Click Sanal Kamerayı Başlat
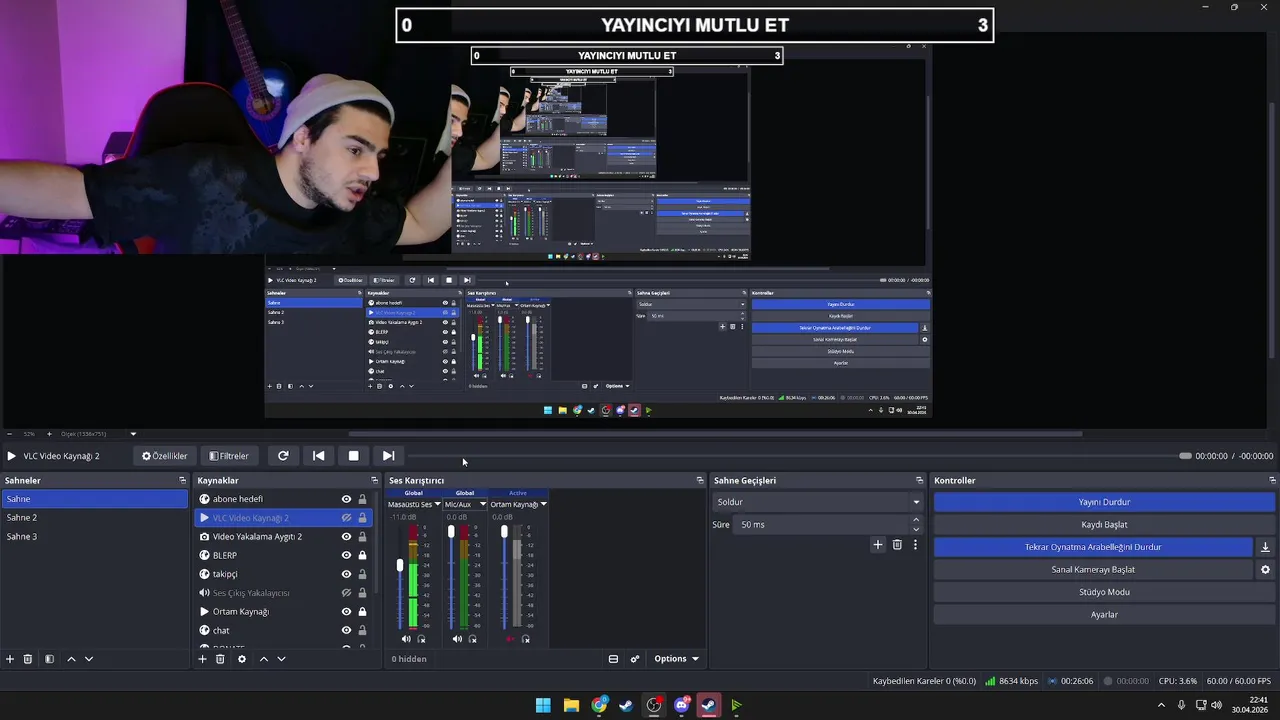This screenshot has height=720, width=1280. click(x=1093, y=569)
